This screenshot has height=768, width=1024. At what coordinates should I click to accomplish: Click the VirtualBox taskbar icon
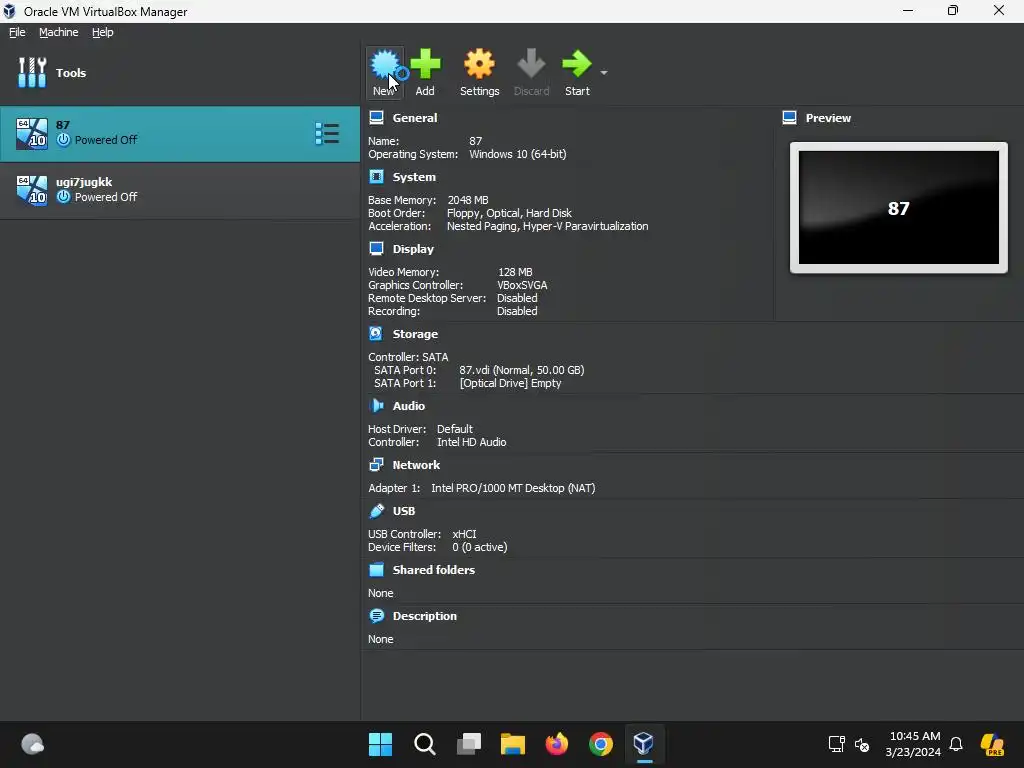coord(644,744)
